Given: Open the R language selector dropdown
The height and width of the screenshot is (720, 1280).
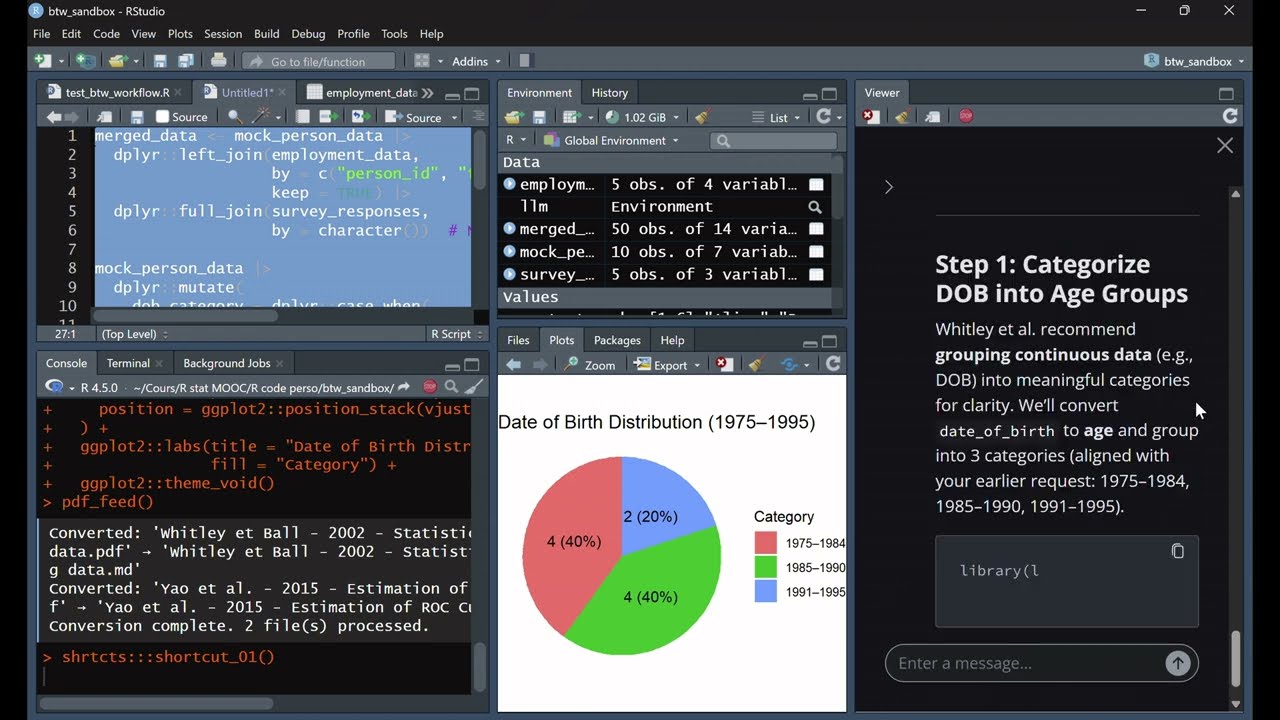Looking at the screenshot, I should pyautogui.click(x=516, y=141).
